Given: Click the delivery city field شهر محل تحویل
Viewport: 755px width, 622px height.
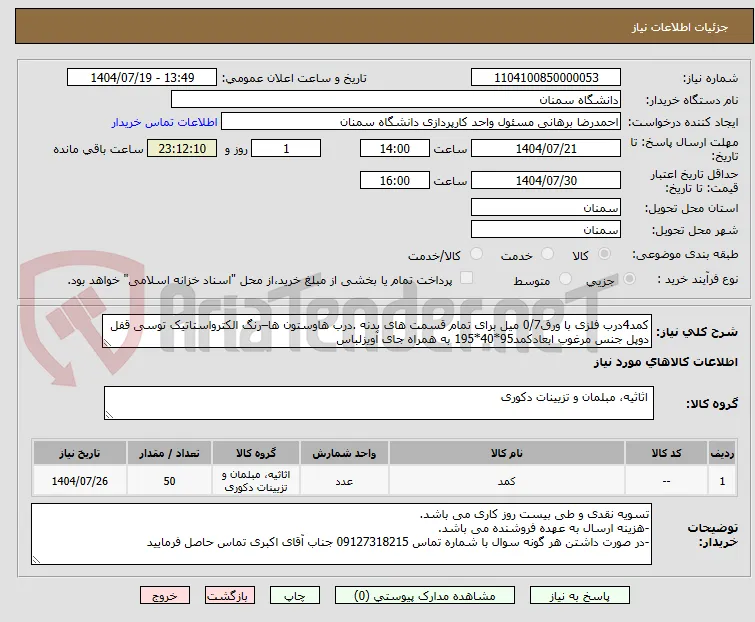Looking at the screenshot, I should coord(546,230).
